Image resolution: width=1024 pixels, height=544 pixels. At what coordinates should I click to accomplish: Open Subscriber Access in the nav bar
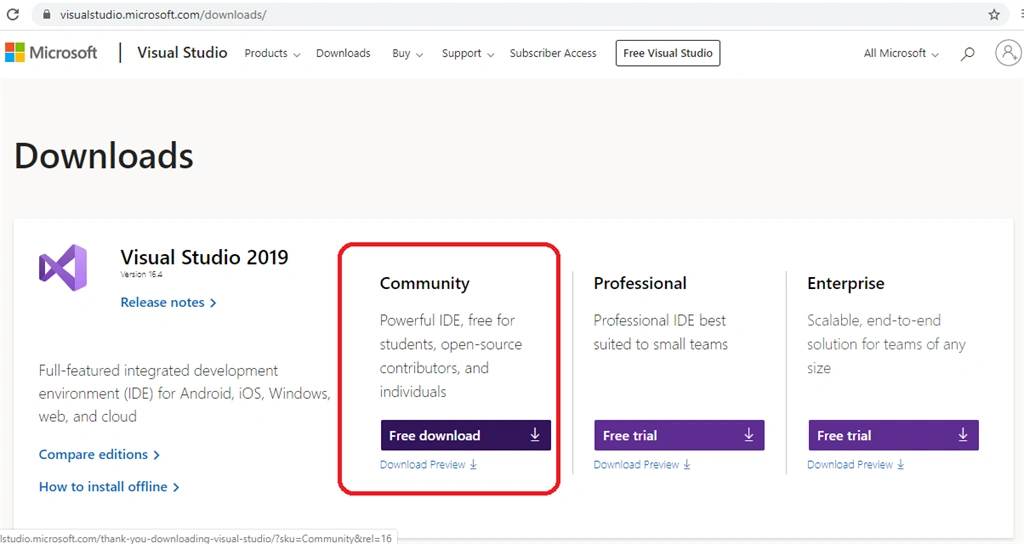point(553,54)
